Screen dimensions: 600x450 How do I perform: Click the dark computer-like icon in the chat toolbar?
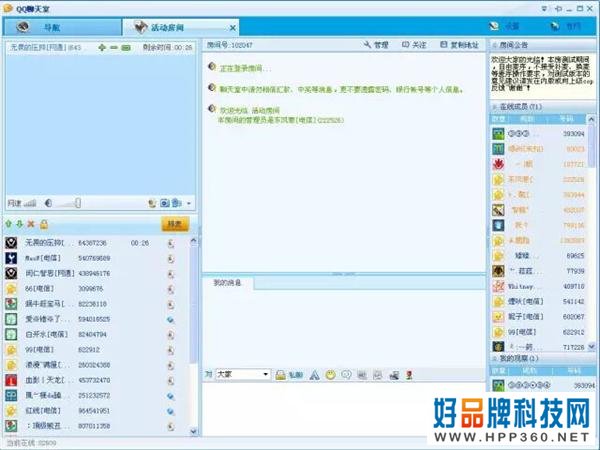[x=394, y=375]
